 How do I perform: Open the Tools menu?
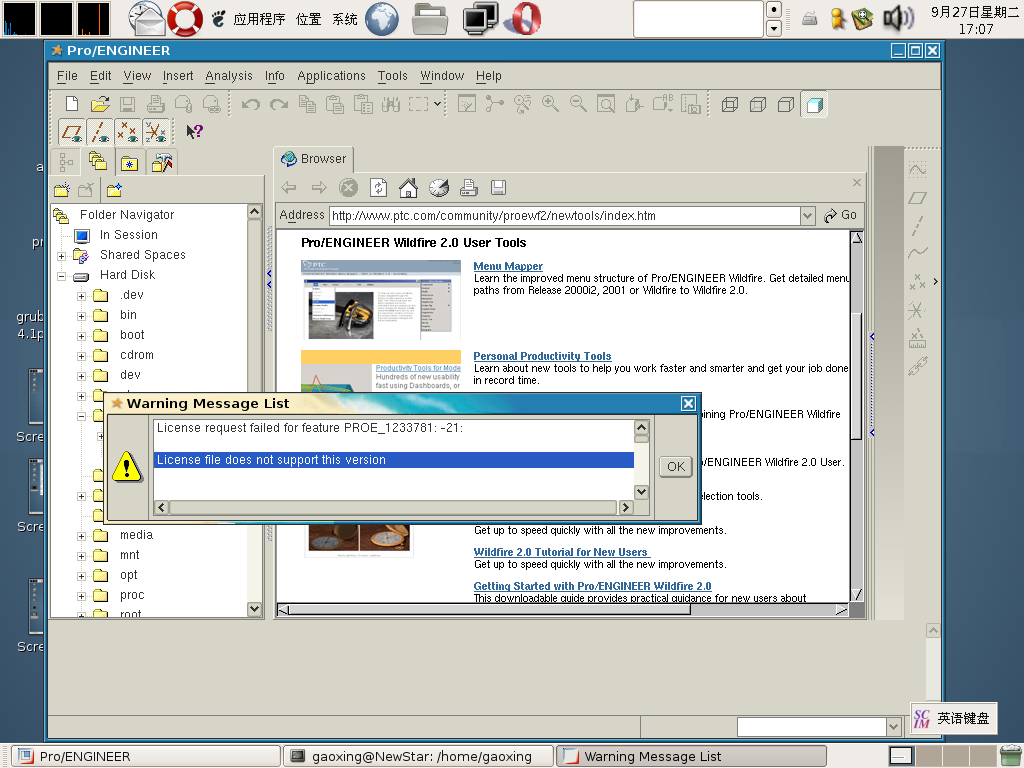pyautogui.click(x=392, y=76)
